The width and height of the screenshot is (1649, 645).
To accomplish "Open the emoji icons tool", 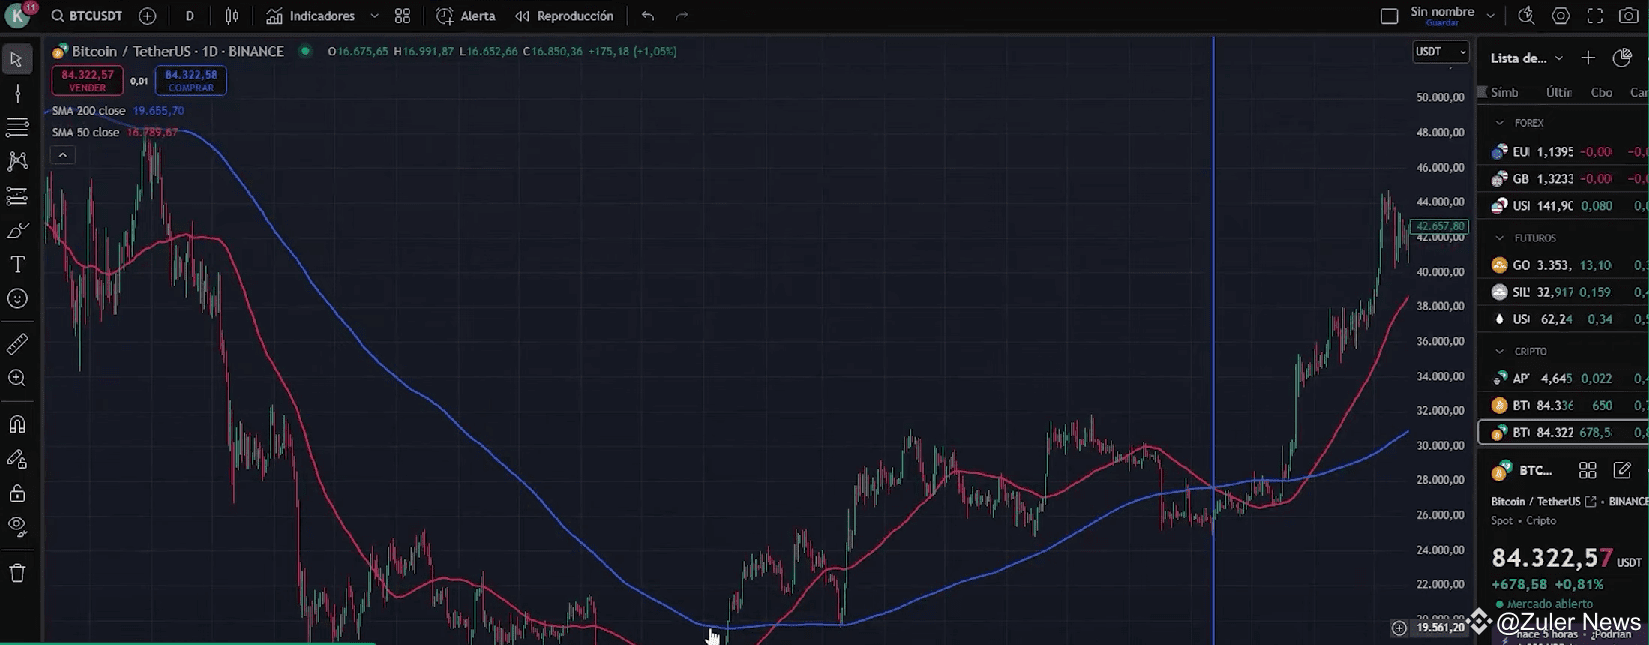I will 17,298.
